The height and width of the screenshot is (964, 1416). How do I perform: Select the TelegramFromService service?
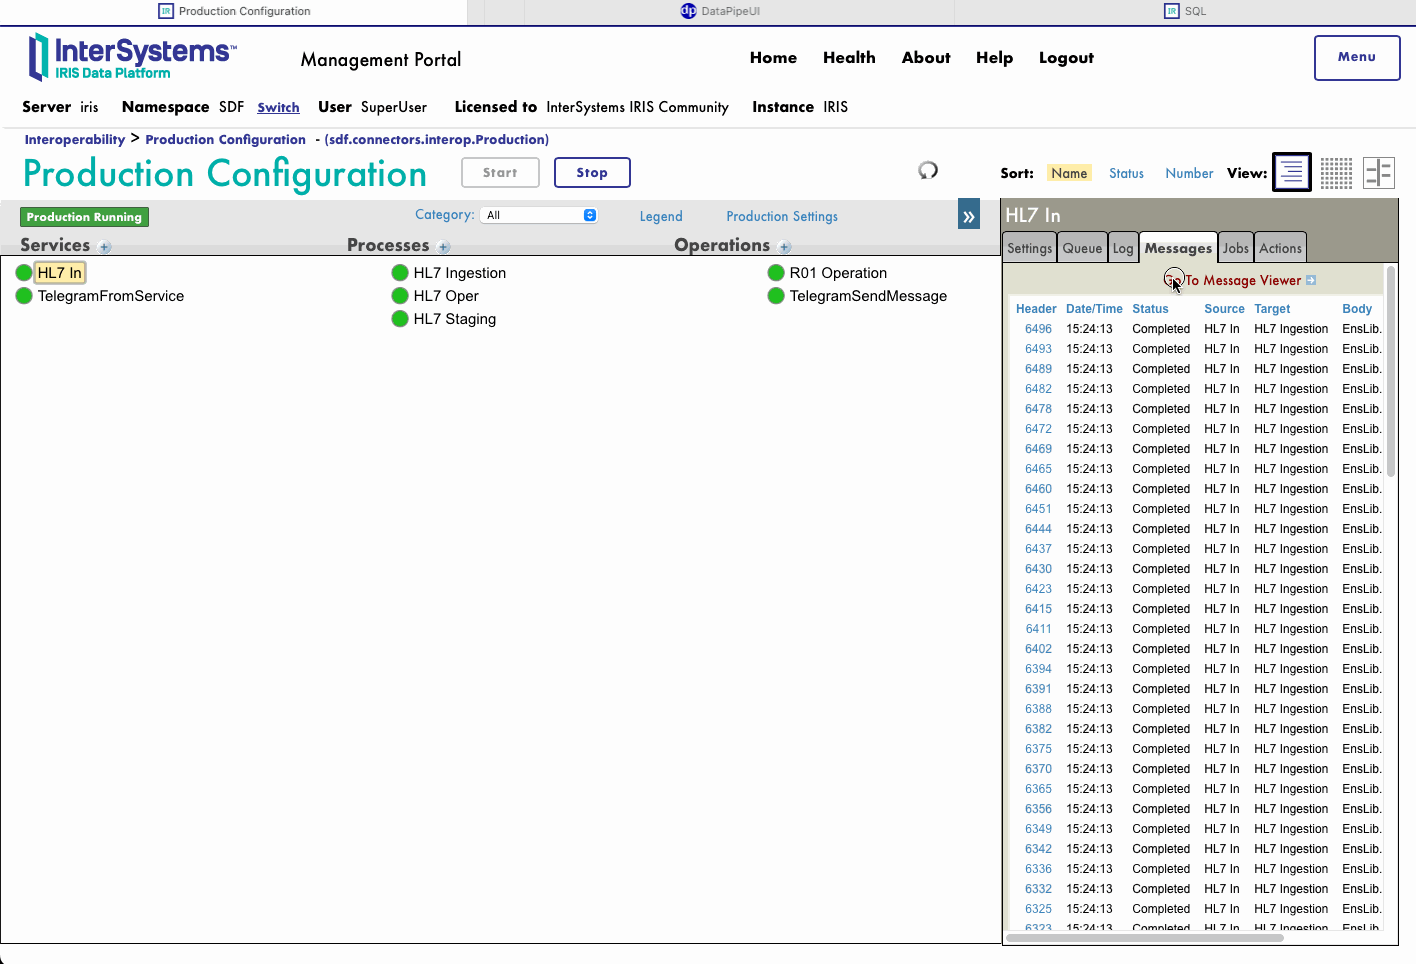coord(111,296)
